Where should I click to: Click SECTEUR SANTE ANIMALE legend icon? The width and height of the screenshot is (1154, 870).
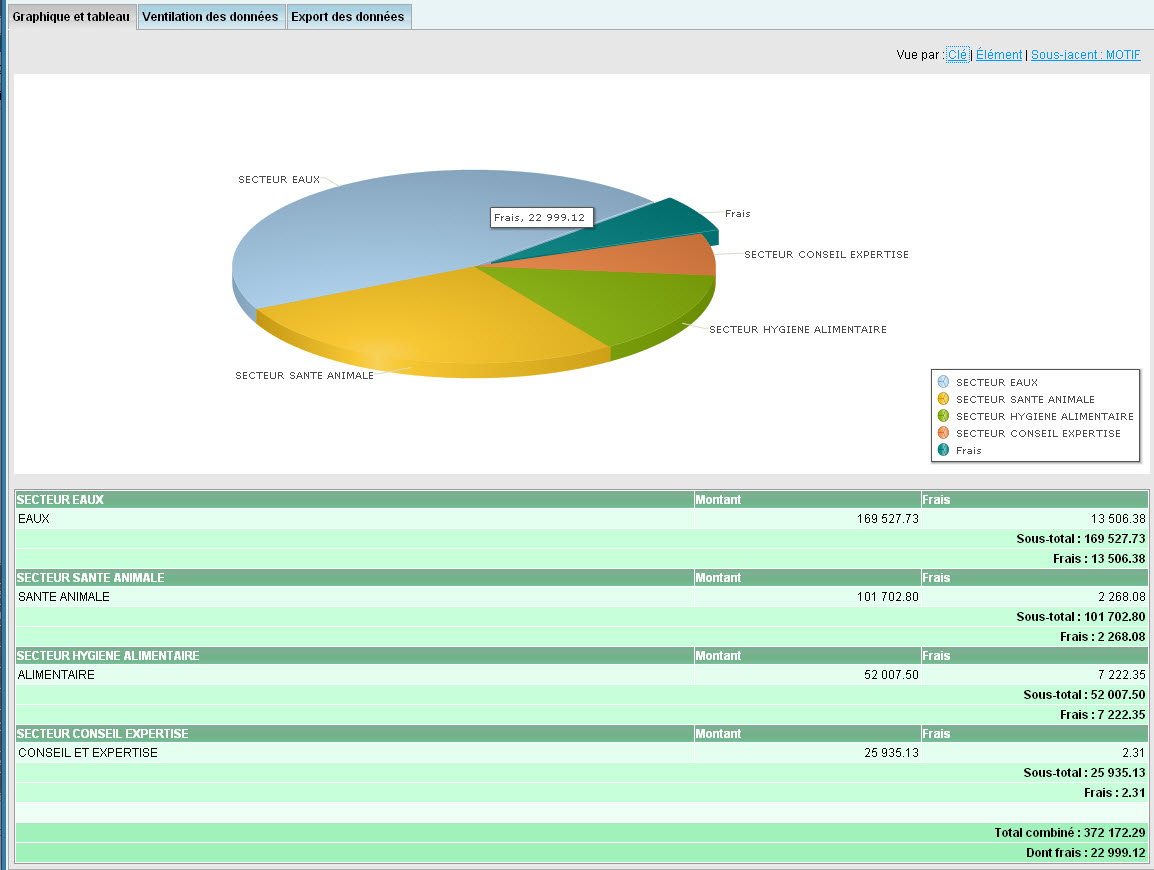tap(944, 398)
